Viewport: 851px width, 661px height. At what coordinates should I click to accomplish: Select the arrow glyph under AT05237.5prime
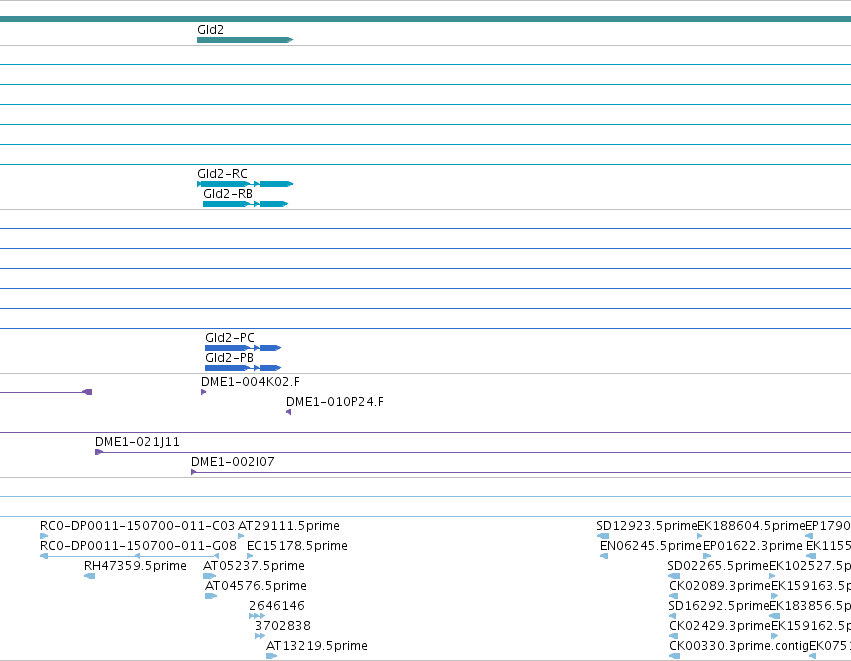pyautogui.click(x=209, y=576)
